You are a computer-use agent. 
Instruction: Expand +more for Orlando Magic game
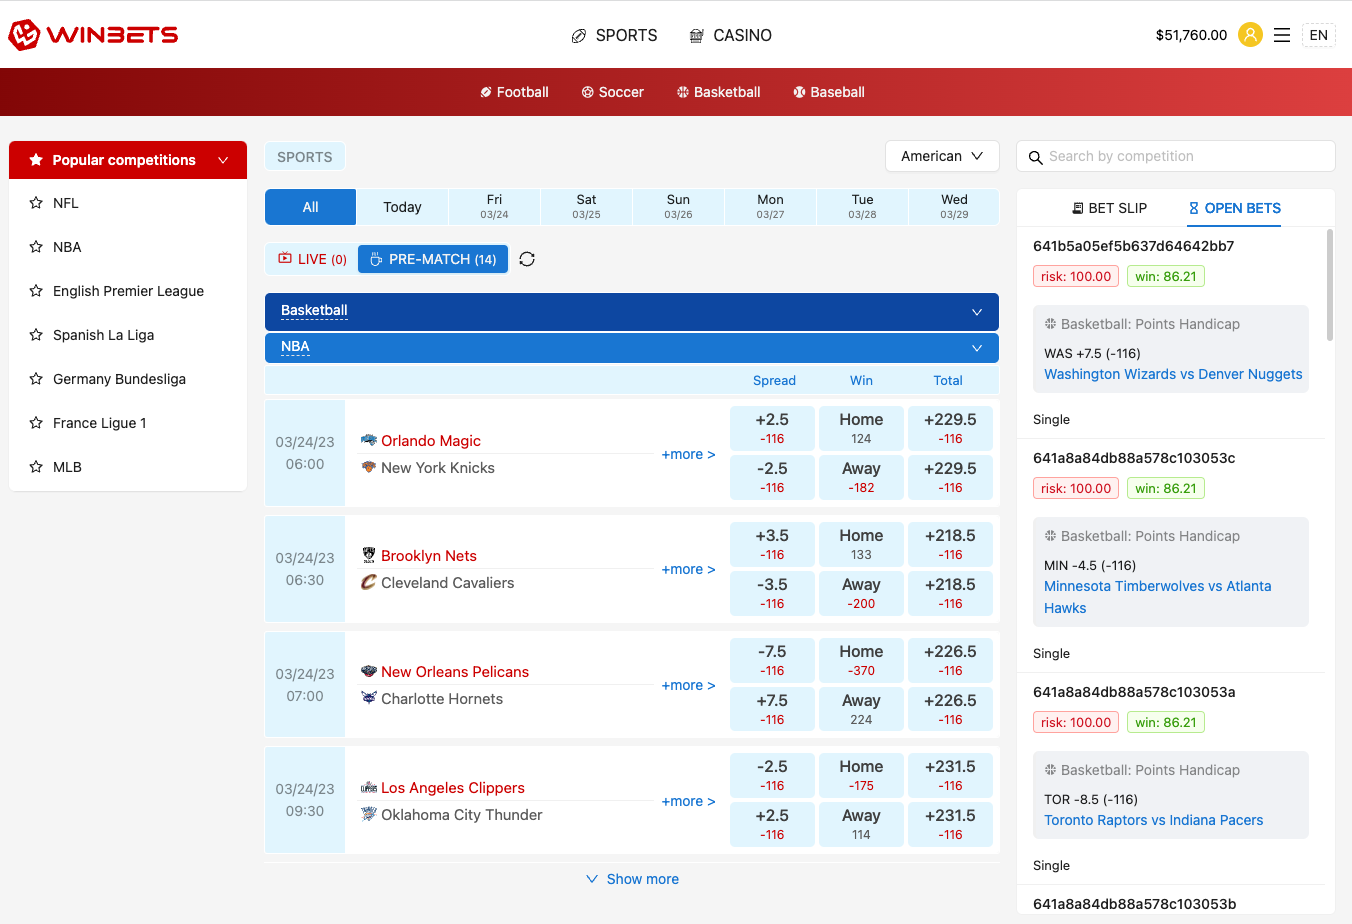pyautogui.click(x=688, y=454)
